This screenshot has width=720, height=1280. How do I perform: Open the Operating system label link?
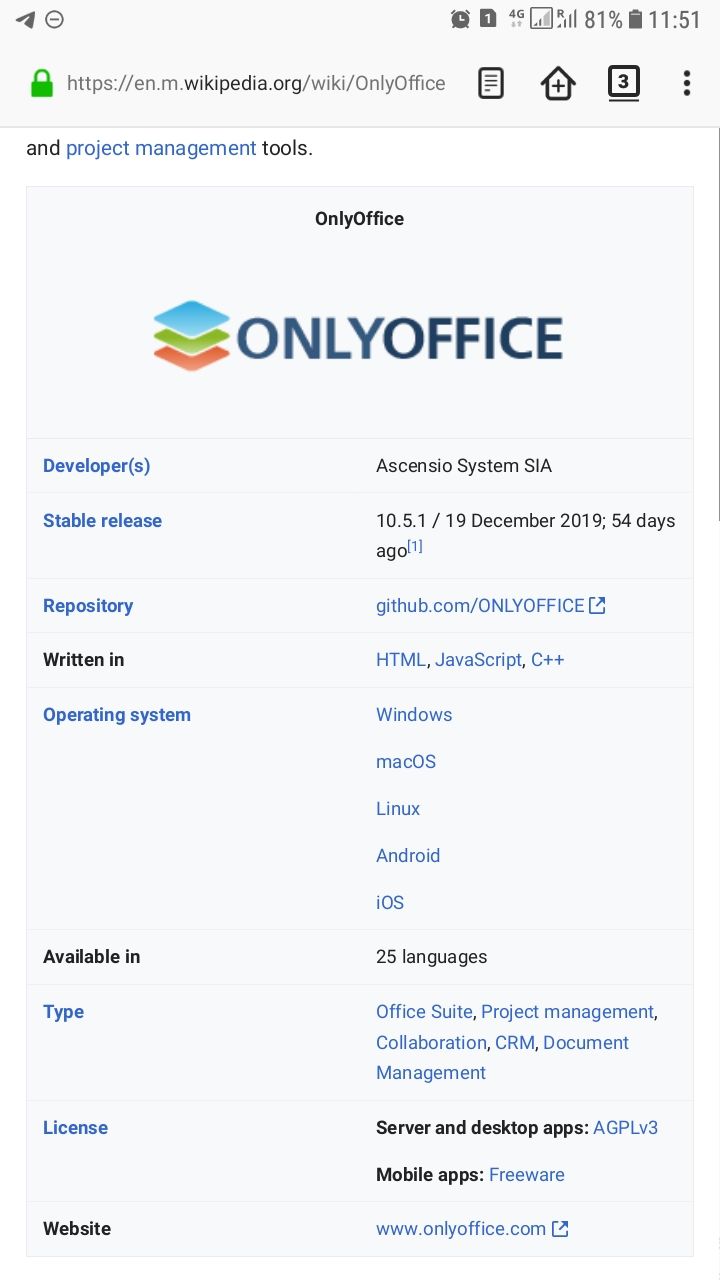click(x=117, y=714)
